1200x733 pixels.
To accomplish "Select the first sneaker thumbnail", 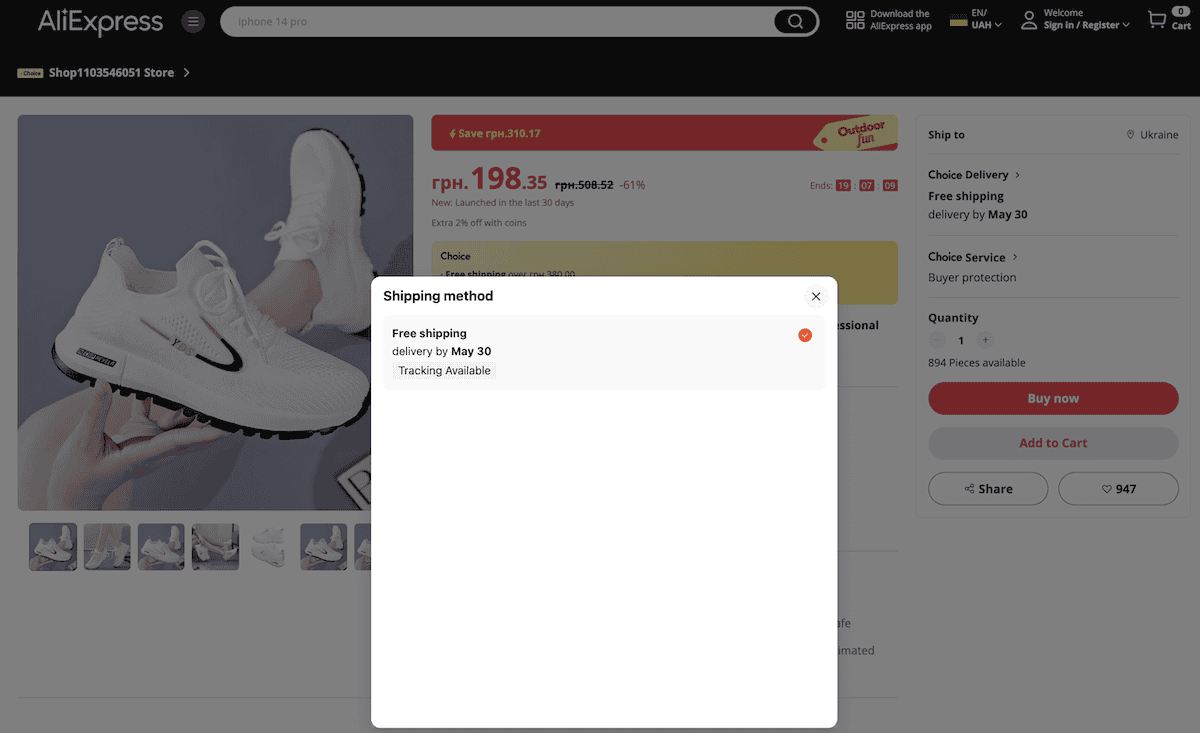I will tap(52, 546).
